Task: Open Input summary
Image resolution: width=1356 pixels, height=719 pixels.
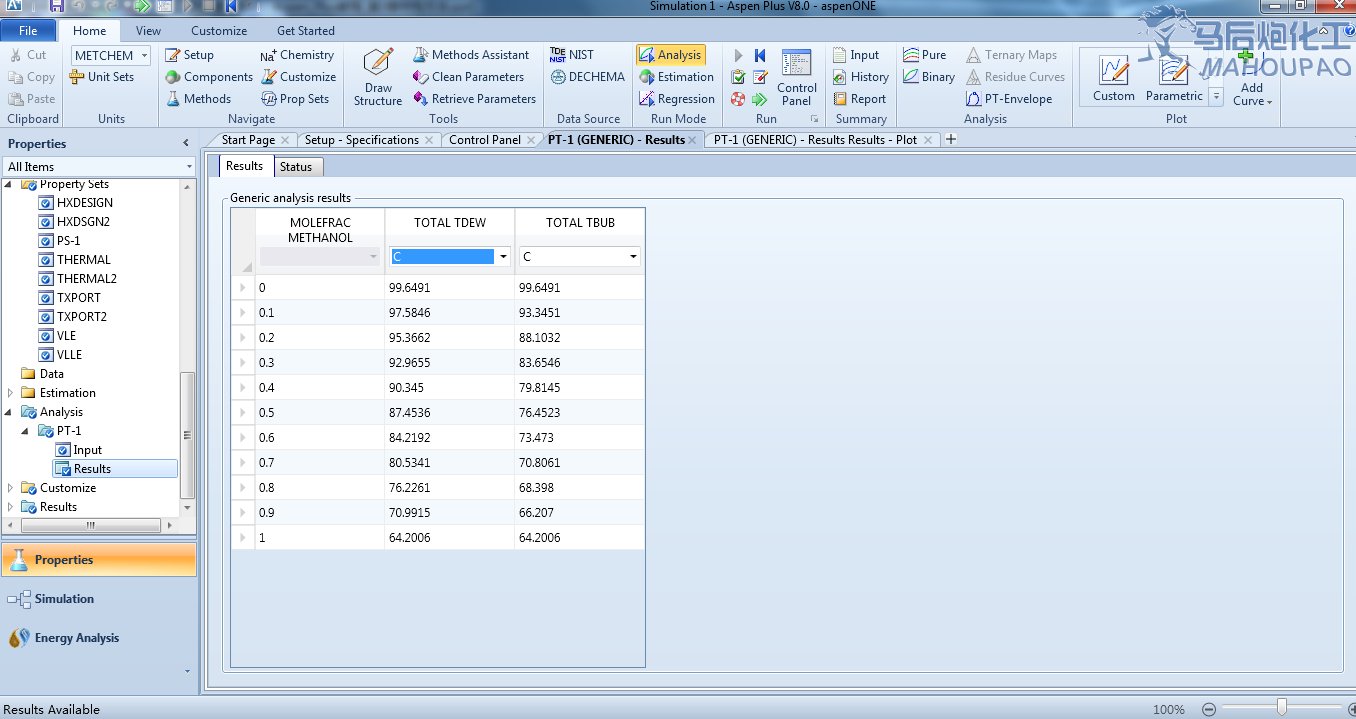Action: [x=856, y=55]
